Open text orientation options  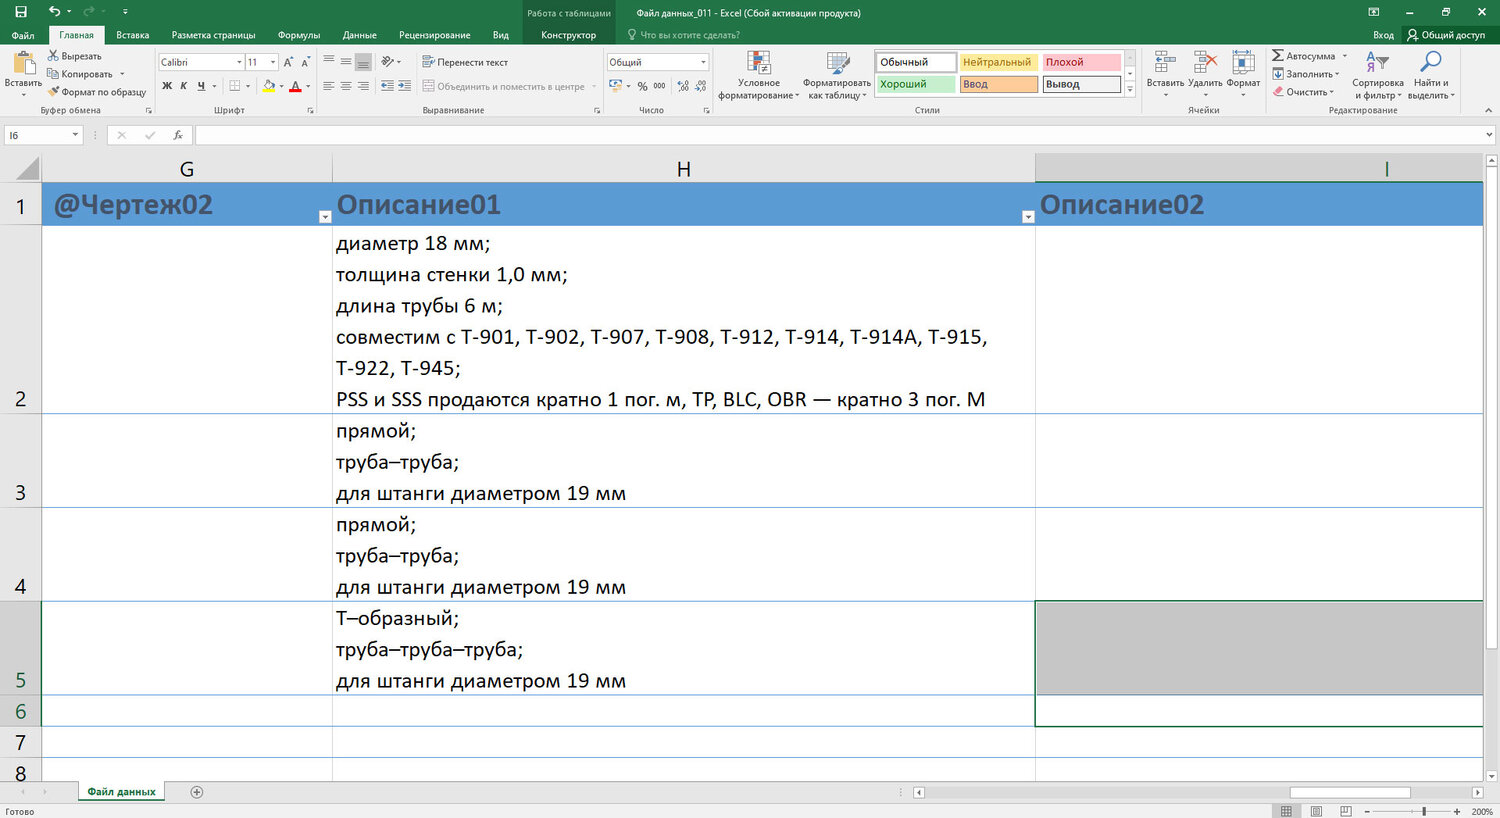pos(391,62)
